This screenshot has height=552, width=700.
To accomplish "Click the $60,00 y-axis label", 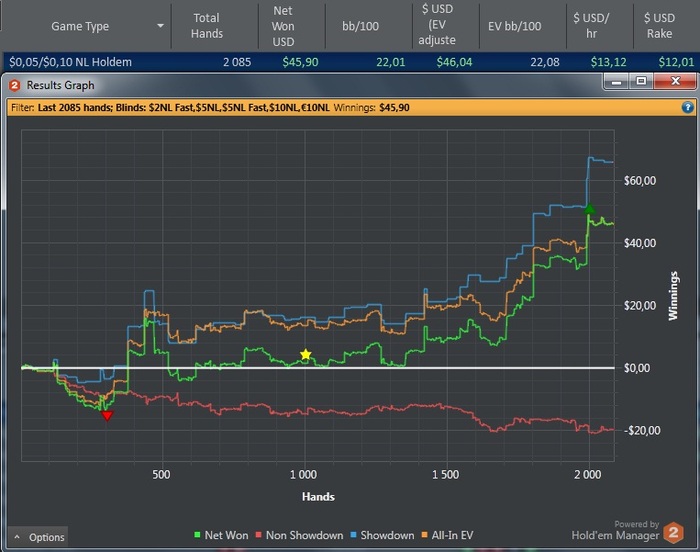I will pos(640,181).
